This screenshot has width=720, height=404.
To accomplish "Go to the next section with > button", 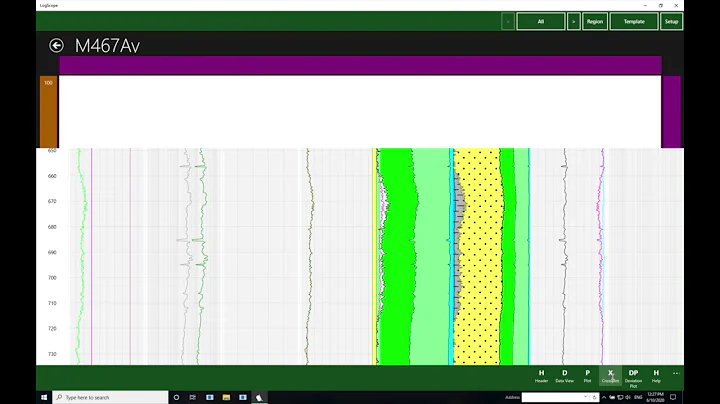I will click(574, 22).
